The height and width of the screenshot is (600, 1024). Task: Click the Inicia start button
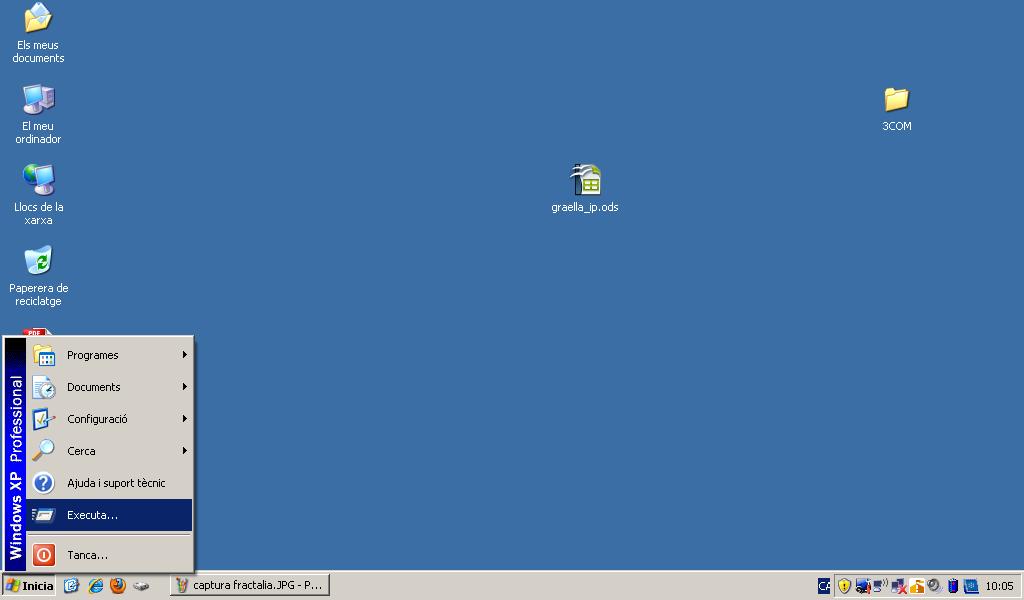point(29,586)
